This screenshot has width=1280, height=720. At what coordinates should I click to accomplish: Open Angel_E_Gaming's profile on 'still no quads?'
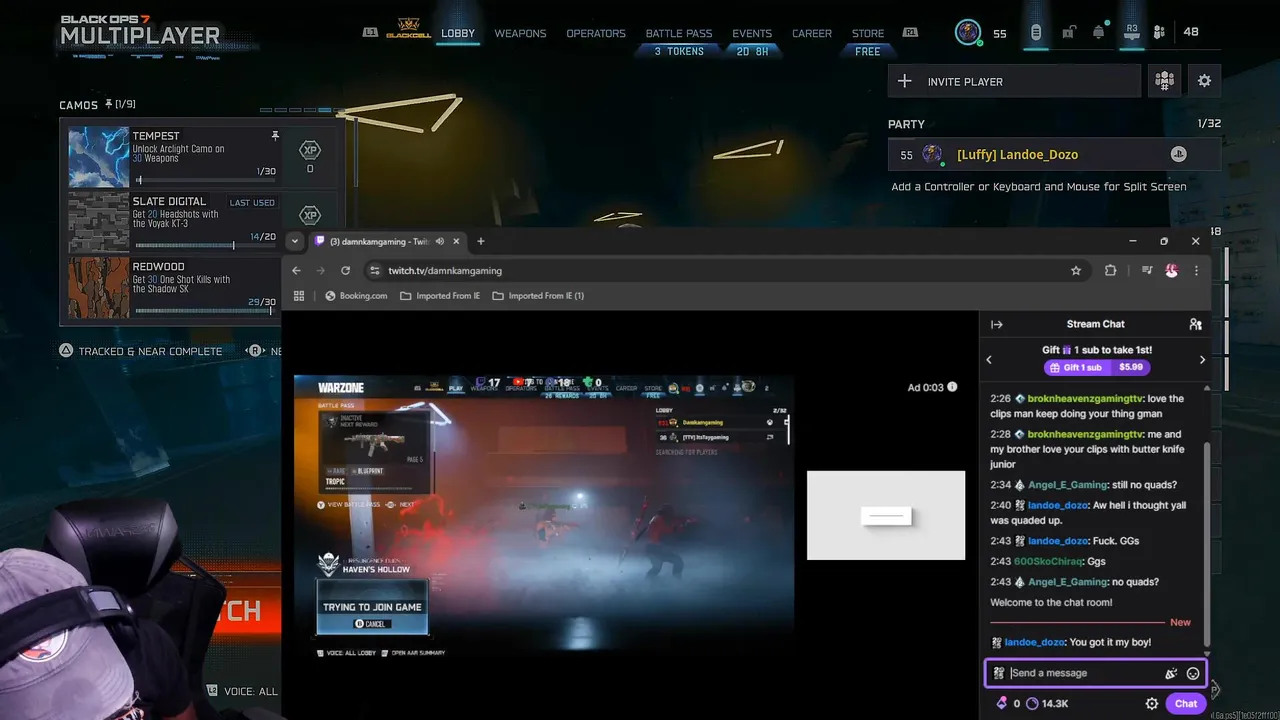[x=1068, y=485]
